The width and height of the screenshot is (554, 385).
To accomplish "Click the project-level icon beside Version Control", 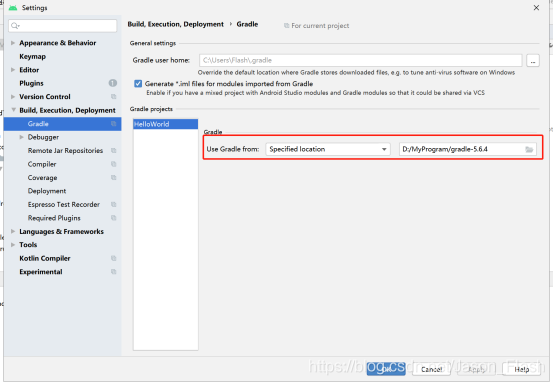I will click(x=113, y=96).
